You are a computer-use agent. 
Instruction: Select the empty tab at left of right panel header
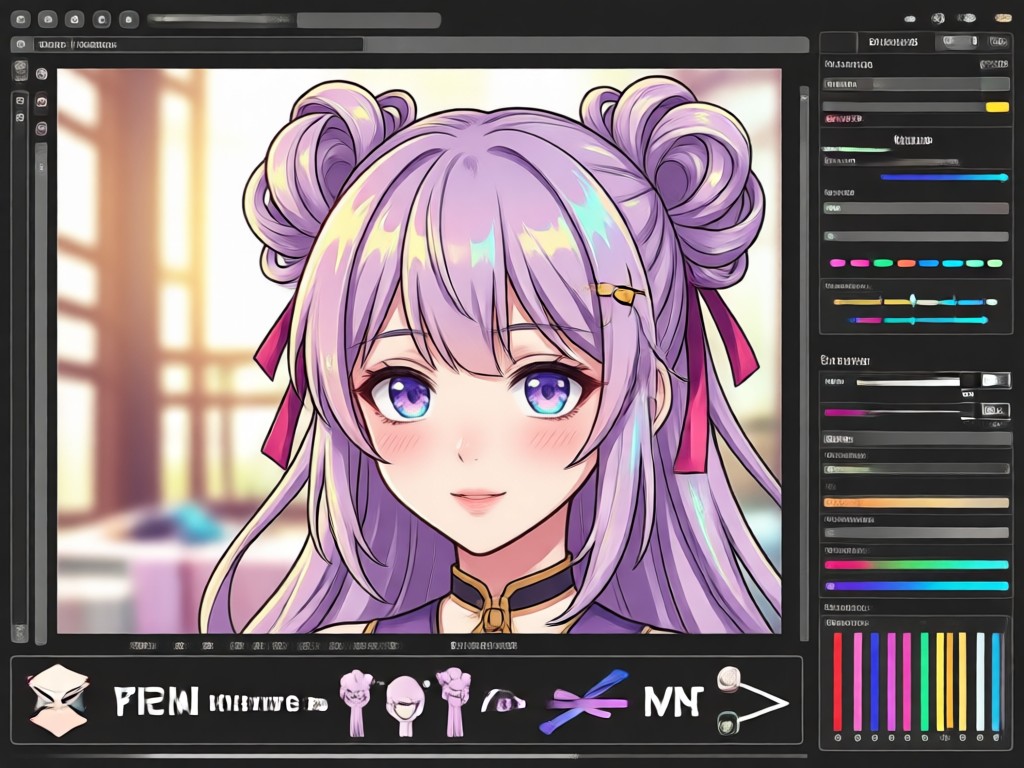[x=838, y=42]
